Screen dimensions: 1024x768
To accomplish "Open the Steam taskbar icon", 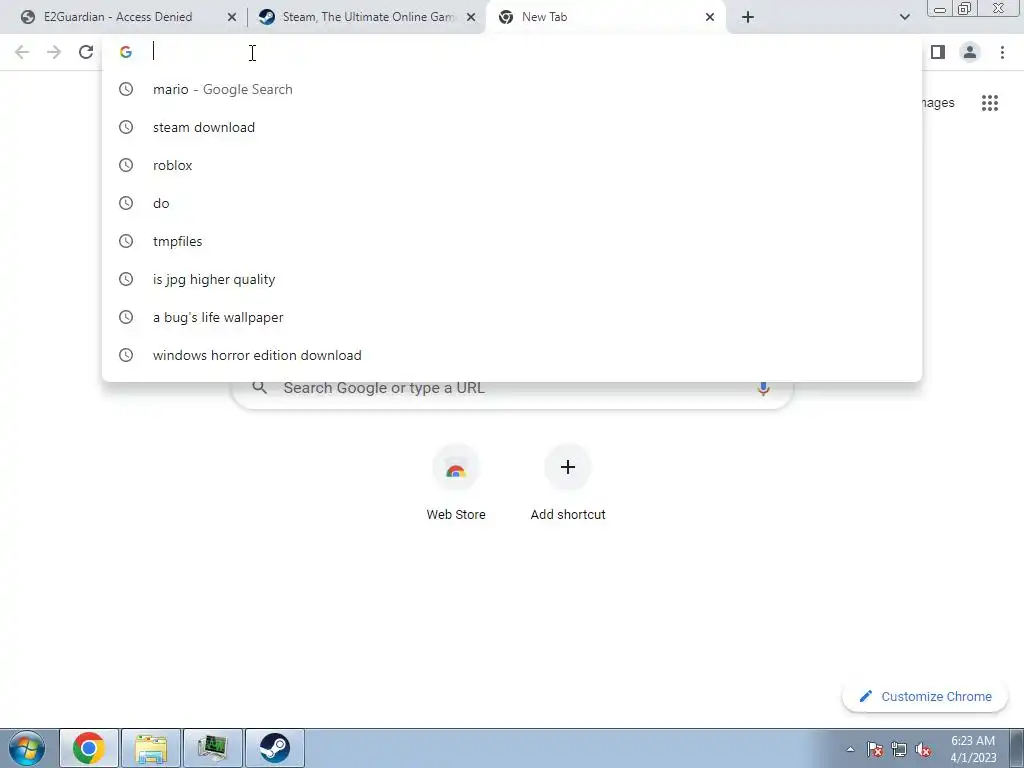I will (275, 748).
